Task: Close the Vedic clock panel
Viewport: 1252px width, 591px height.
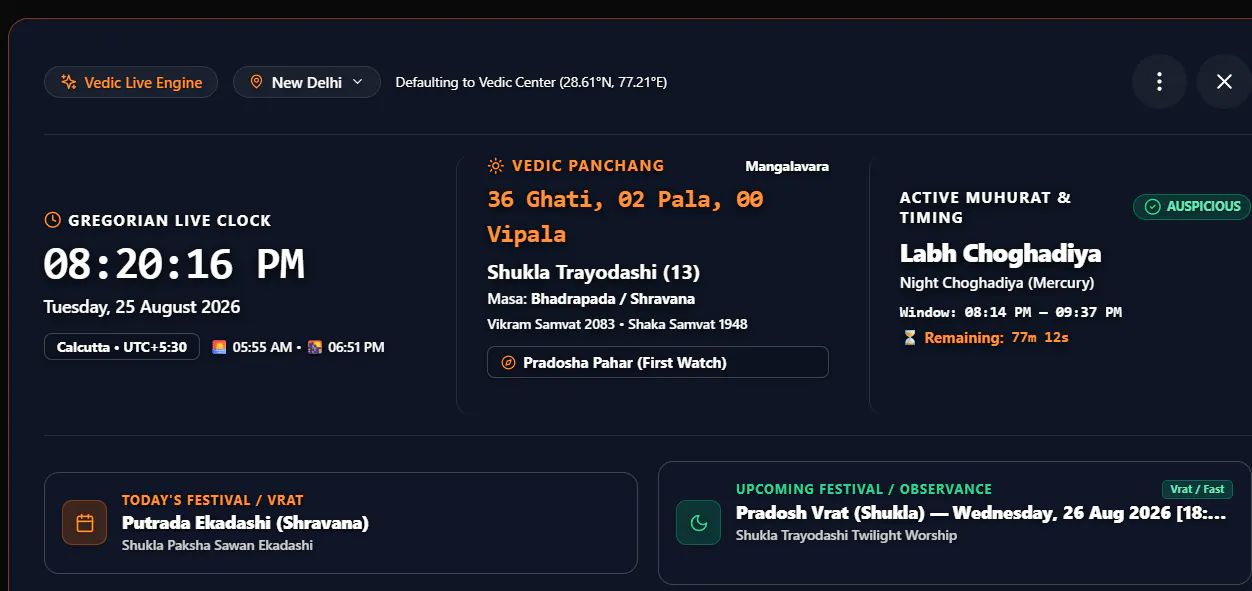Action: pos(1224,82)
